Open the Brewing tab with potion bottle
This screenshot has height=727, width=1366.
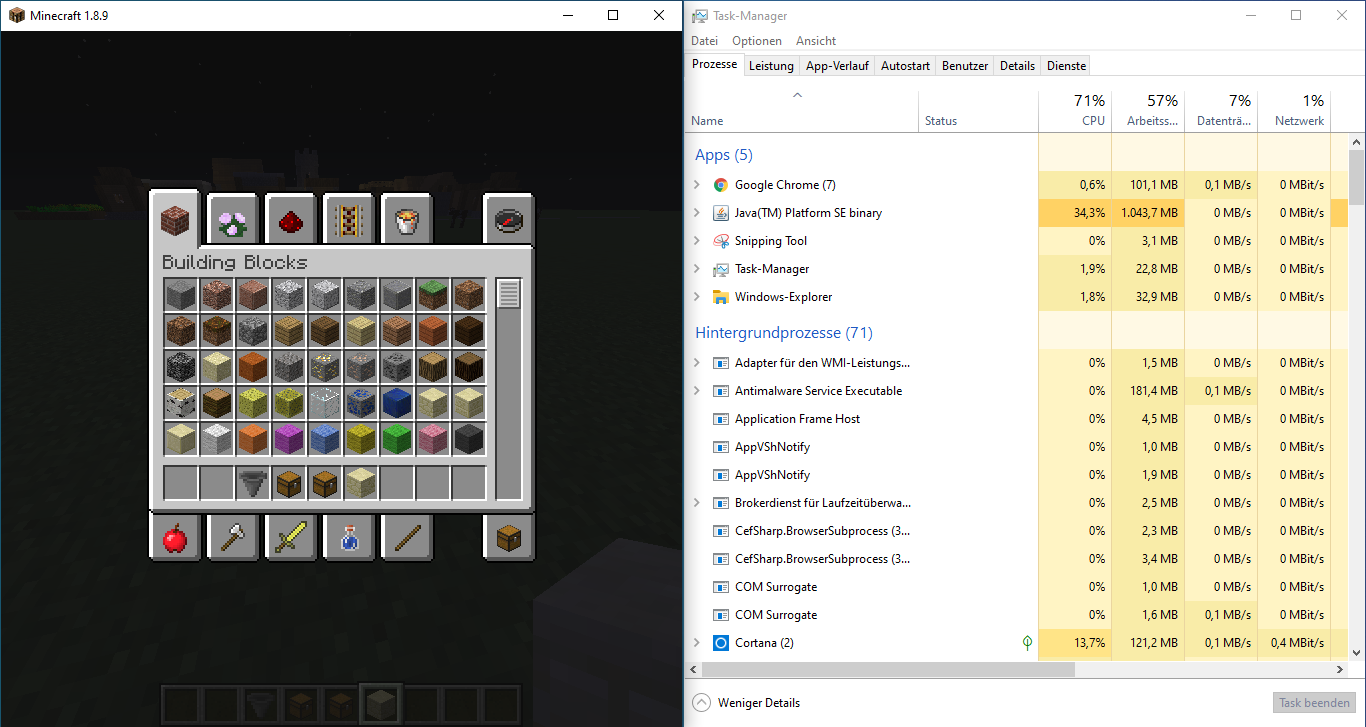coord(349,539)
